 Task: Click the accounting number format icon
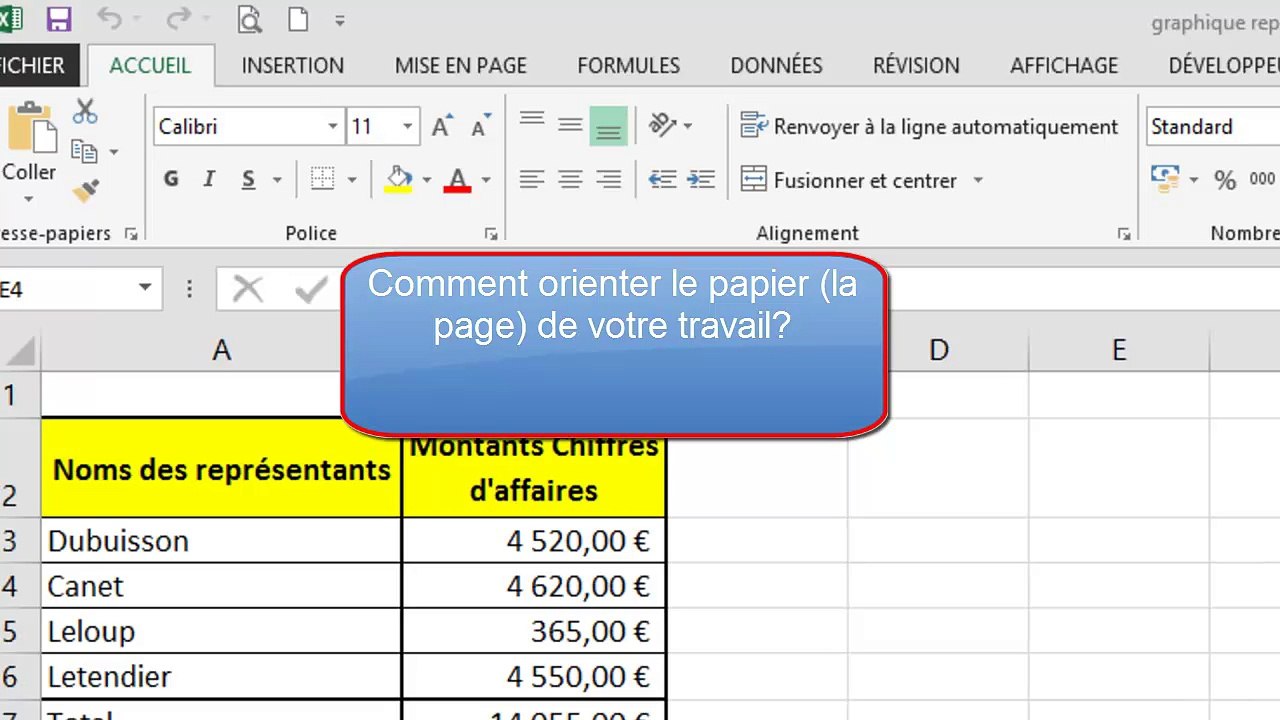coord(1165,180)
